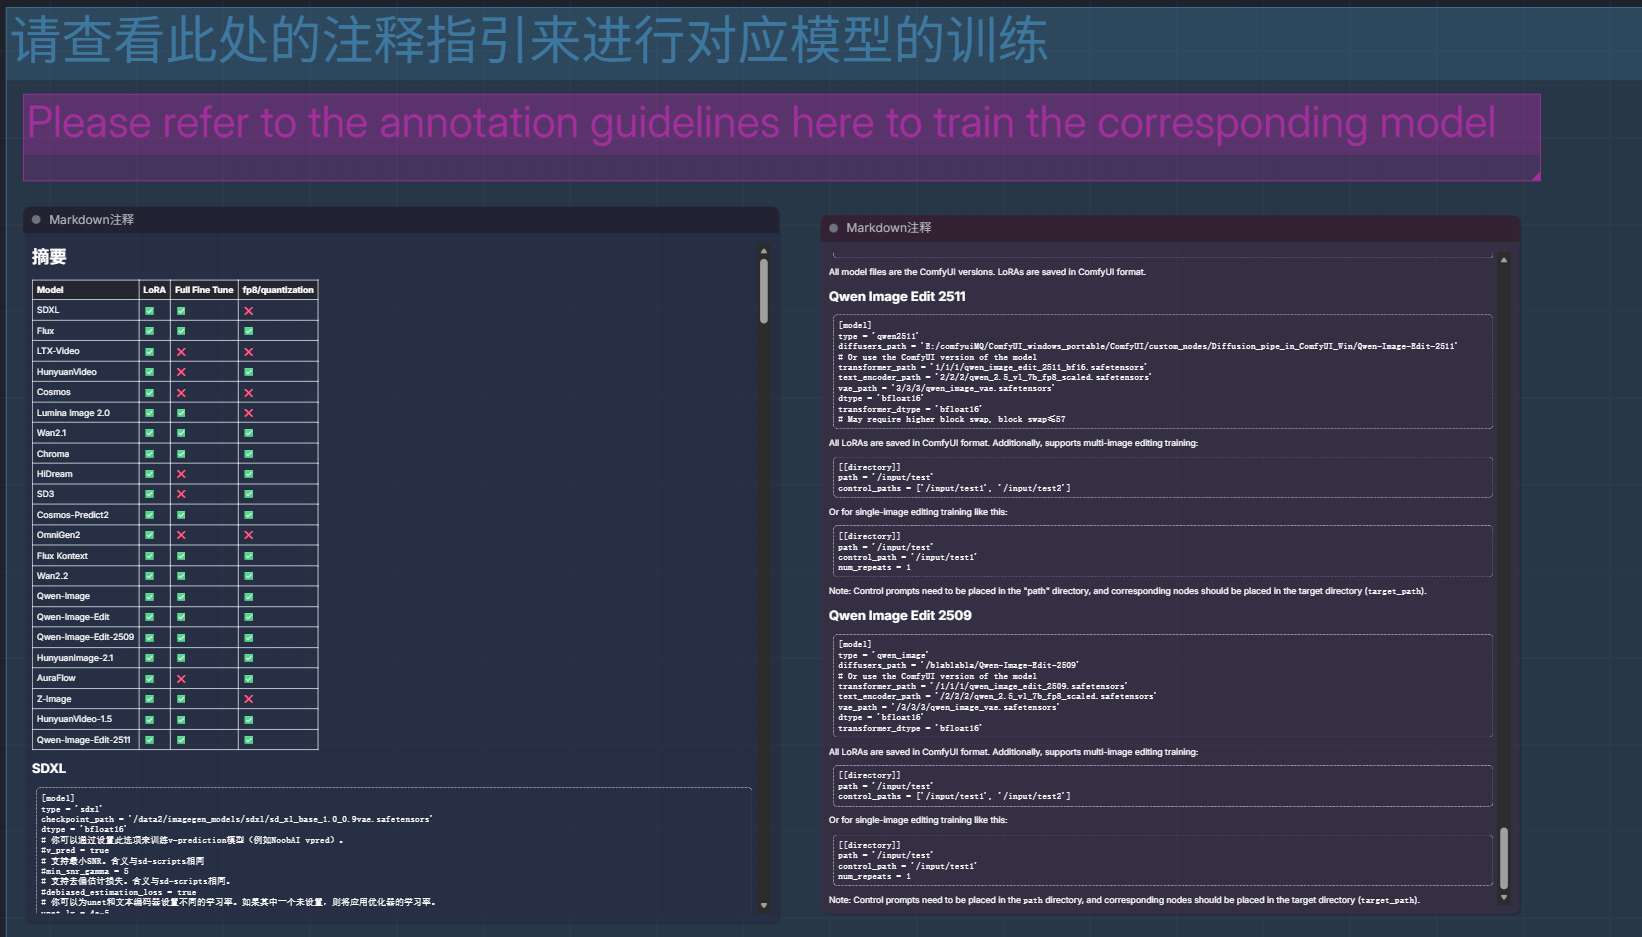Click the red cross in SDXL's fp8/quantization cell

point(249,311)
